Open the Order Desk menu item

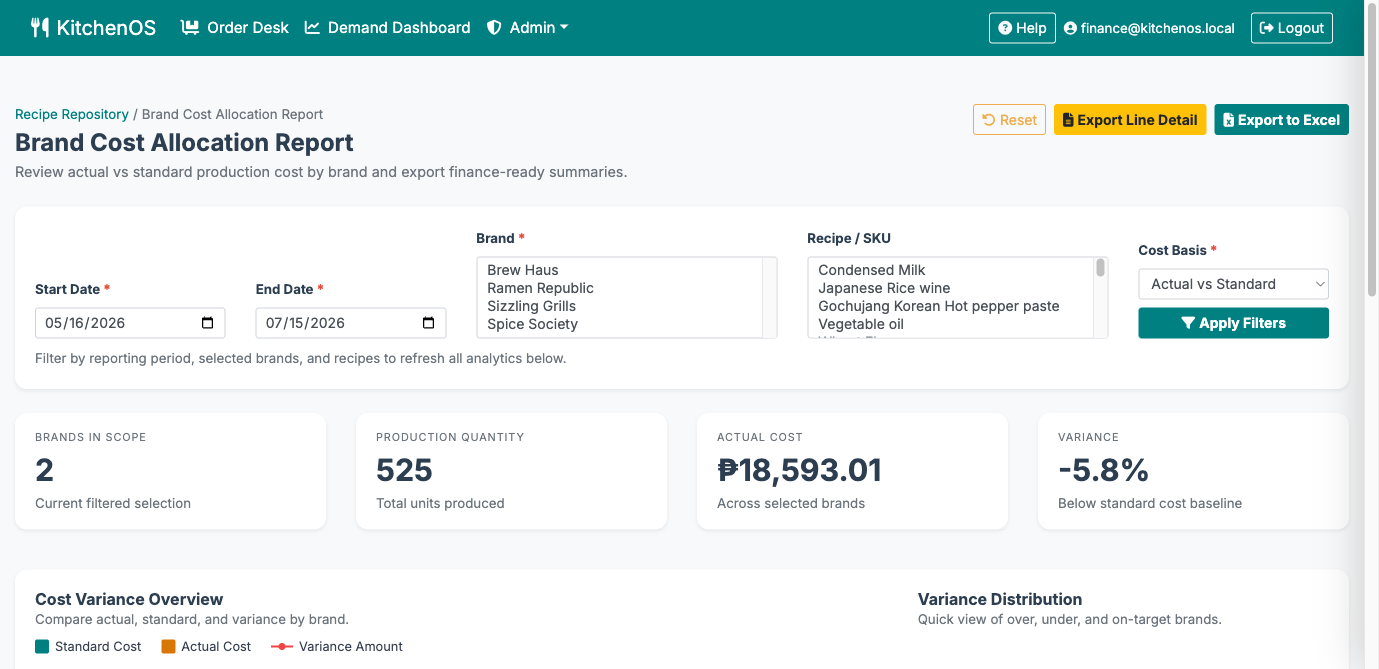(x=235, y=28)
